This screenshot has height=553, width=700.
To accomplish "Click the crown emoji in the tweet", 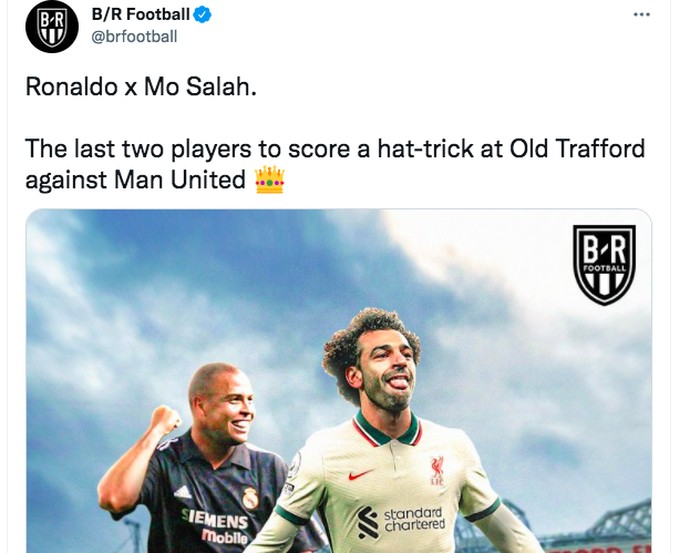I will (270, 179).
